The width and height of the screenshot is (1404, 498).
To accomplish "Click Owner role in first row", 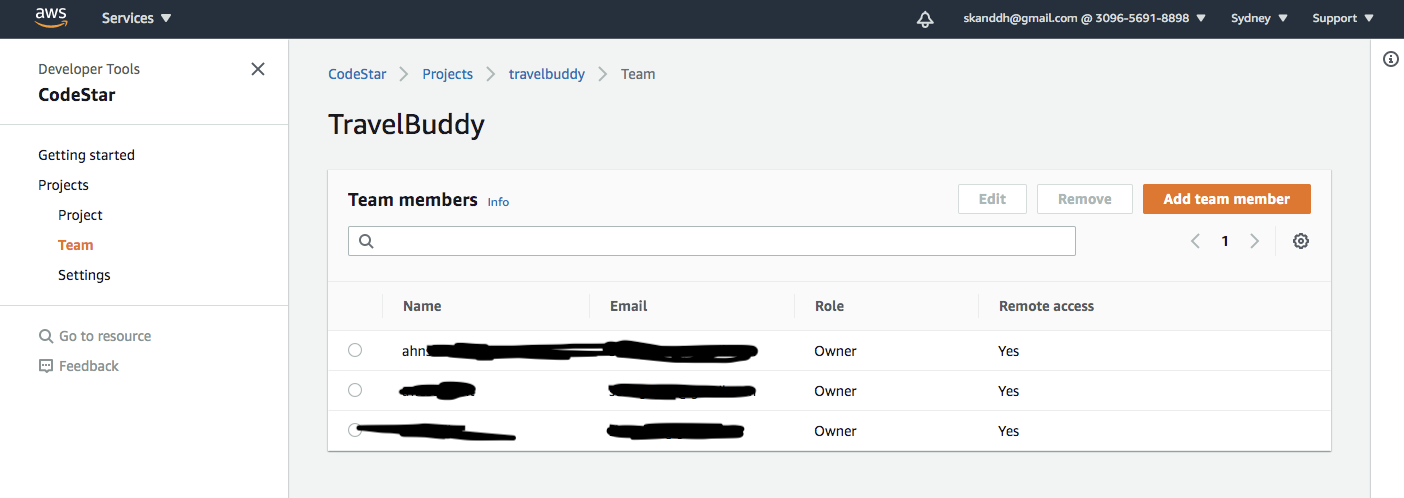I will 835,351.
